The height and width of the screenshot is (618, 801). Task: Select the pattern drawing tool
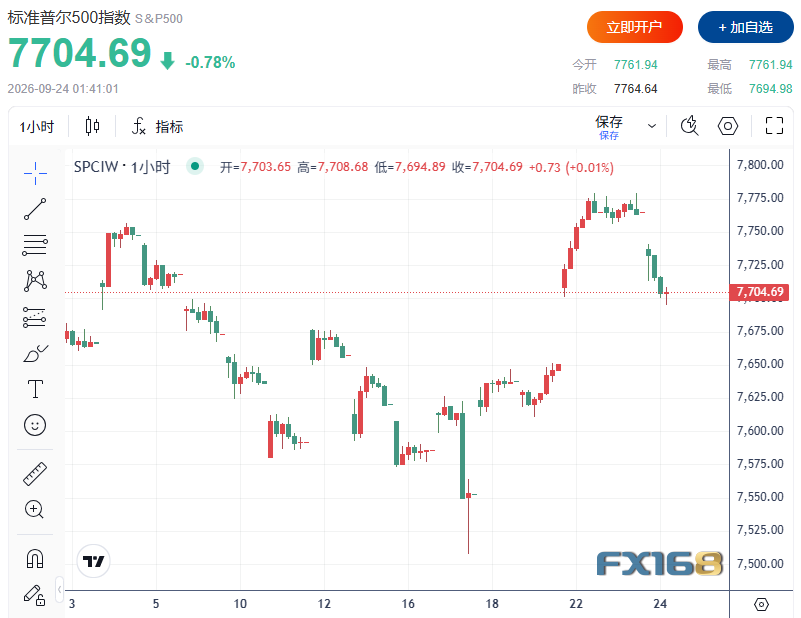35,281
